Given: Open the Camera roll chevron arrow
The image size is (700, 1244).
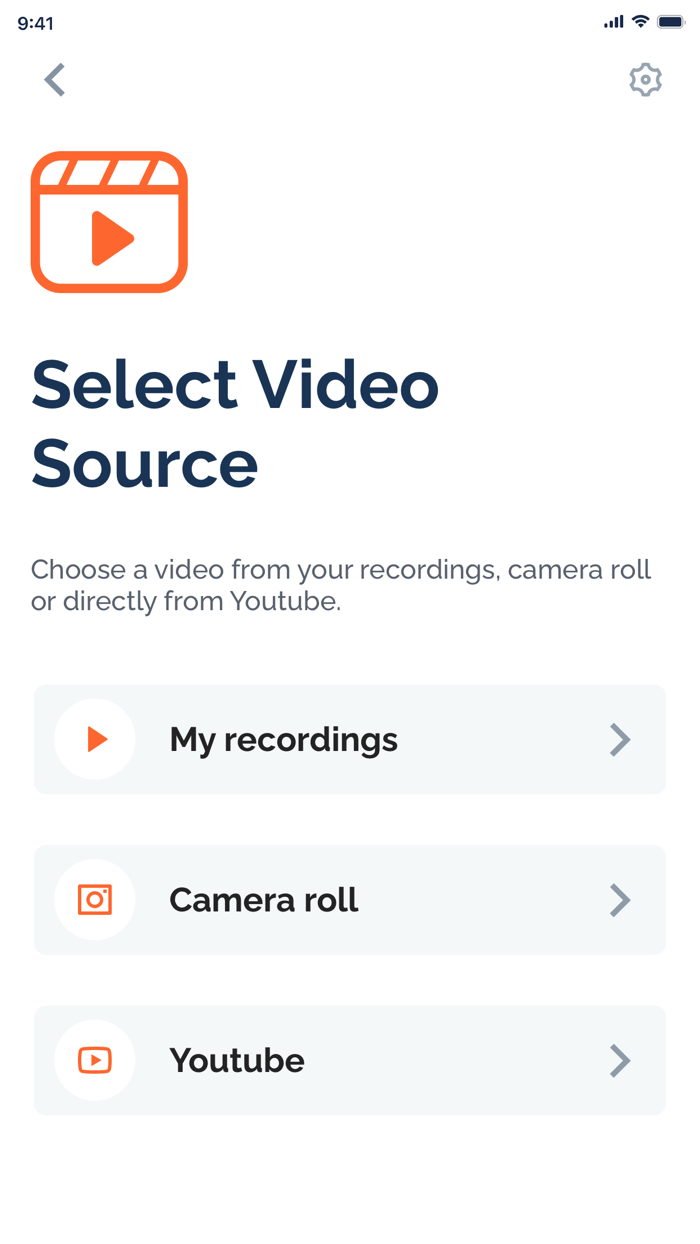Looking at the screenshot, I should (621, 900).
